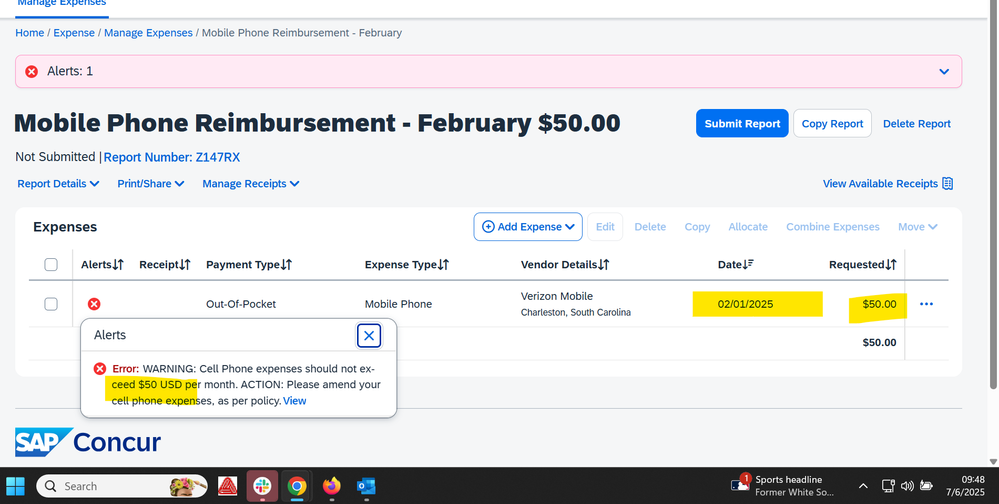Sort by Date column header

tap(736, 264)
